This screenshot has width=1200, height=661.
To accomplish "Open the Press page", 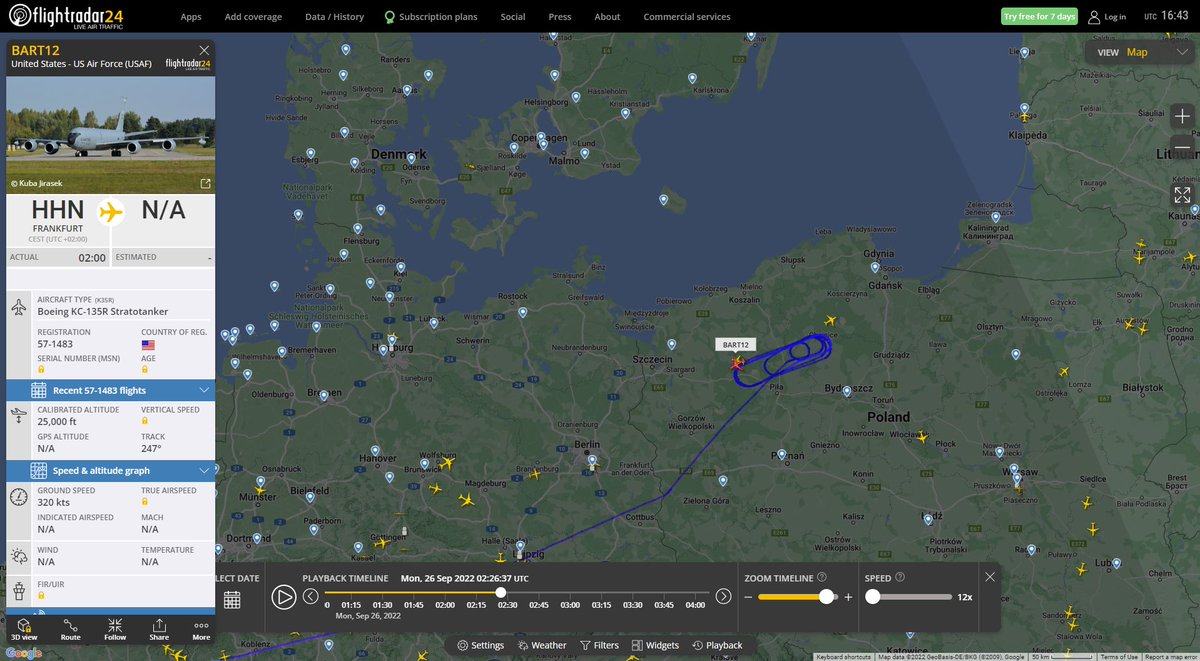I will (560, 17).
